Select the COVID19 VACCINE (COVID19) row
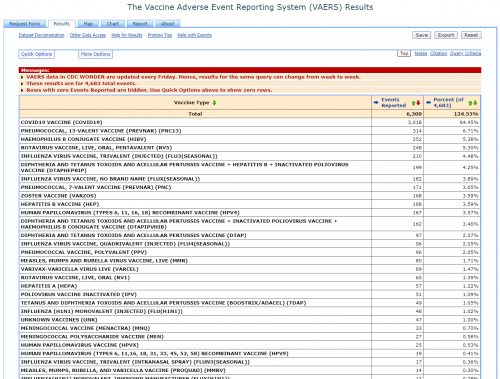The width and height of the screenshot is (500, 379). pyautogui.click(x=250, y=122)
